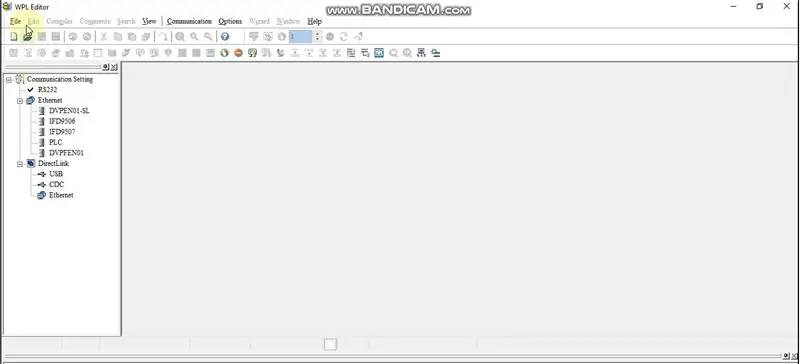Click the station number input field
800x364 pixels.
point(301,37)
